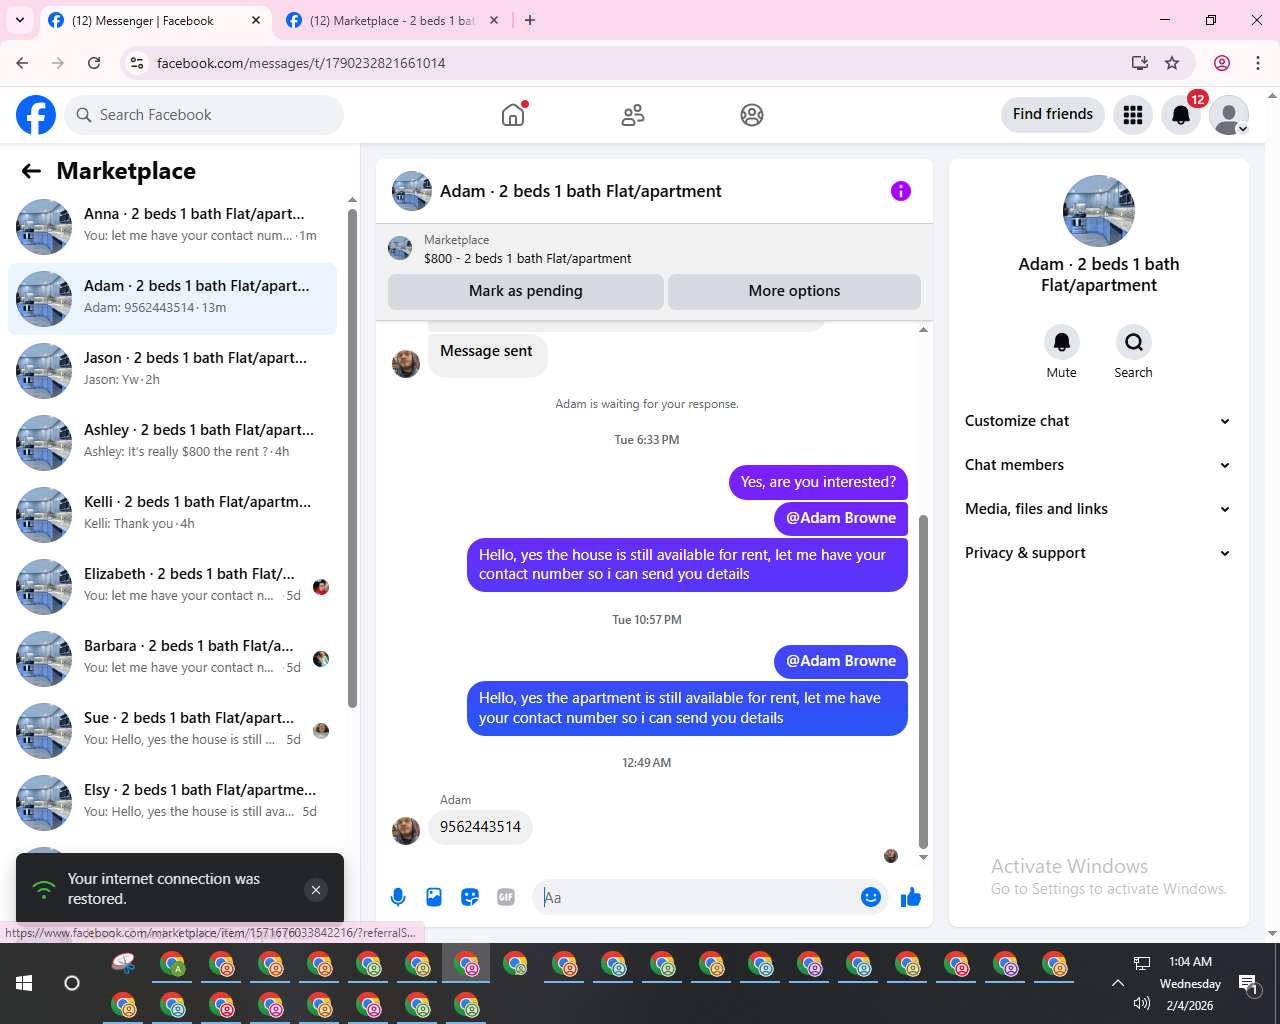
Task: Click the Search Facebook field
Action: pos(204,115)
